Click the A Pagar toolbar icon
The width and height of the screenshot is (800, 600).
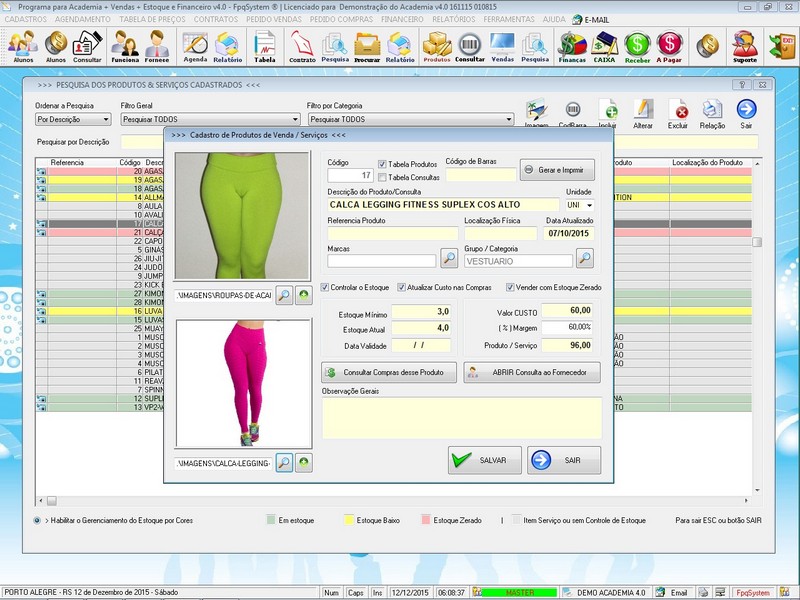669,45
